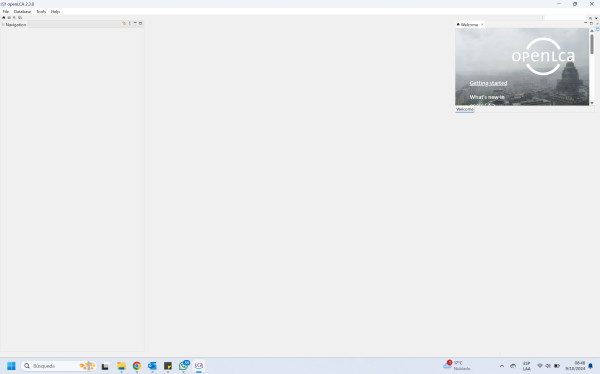Open the File menu
The height and width of the screenshot is (374, 600).
pos(5,11)
